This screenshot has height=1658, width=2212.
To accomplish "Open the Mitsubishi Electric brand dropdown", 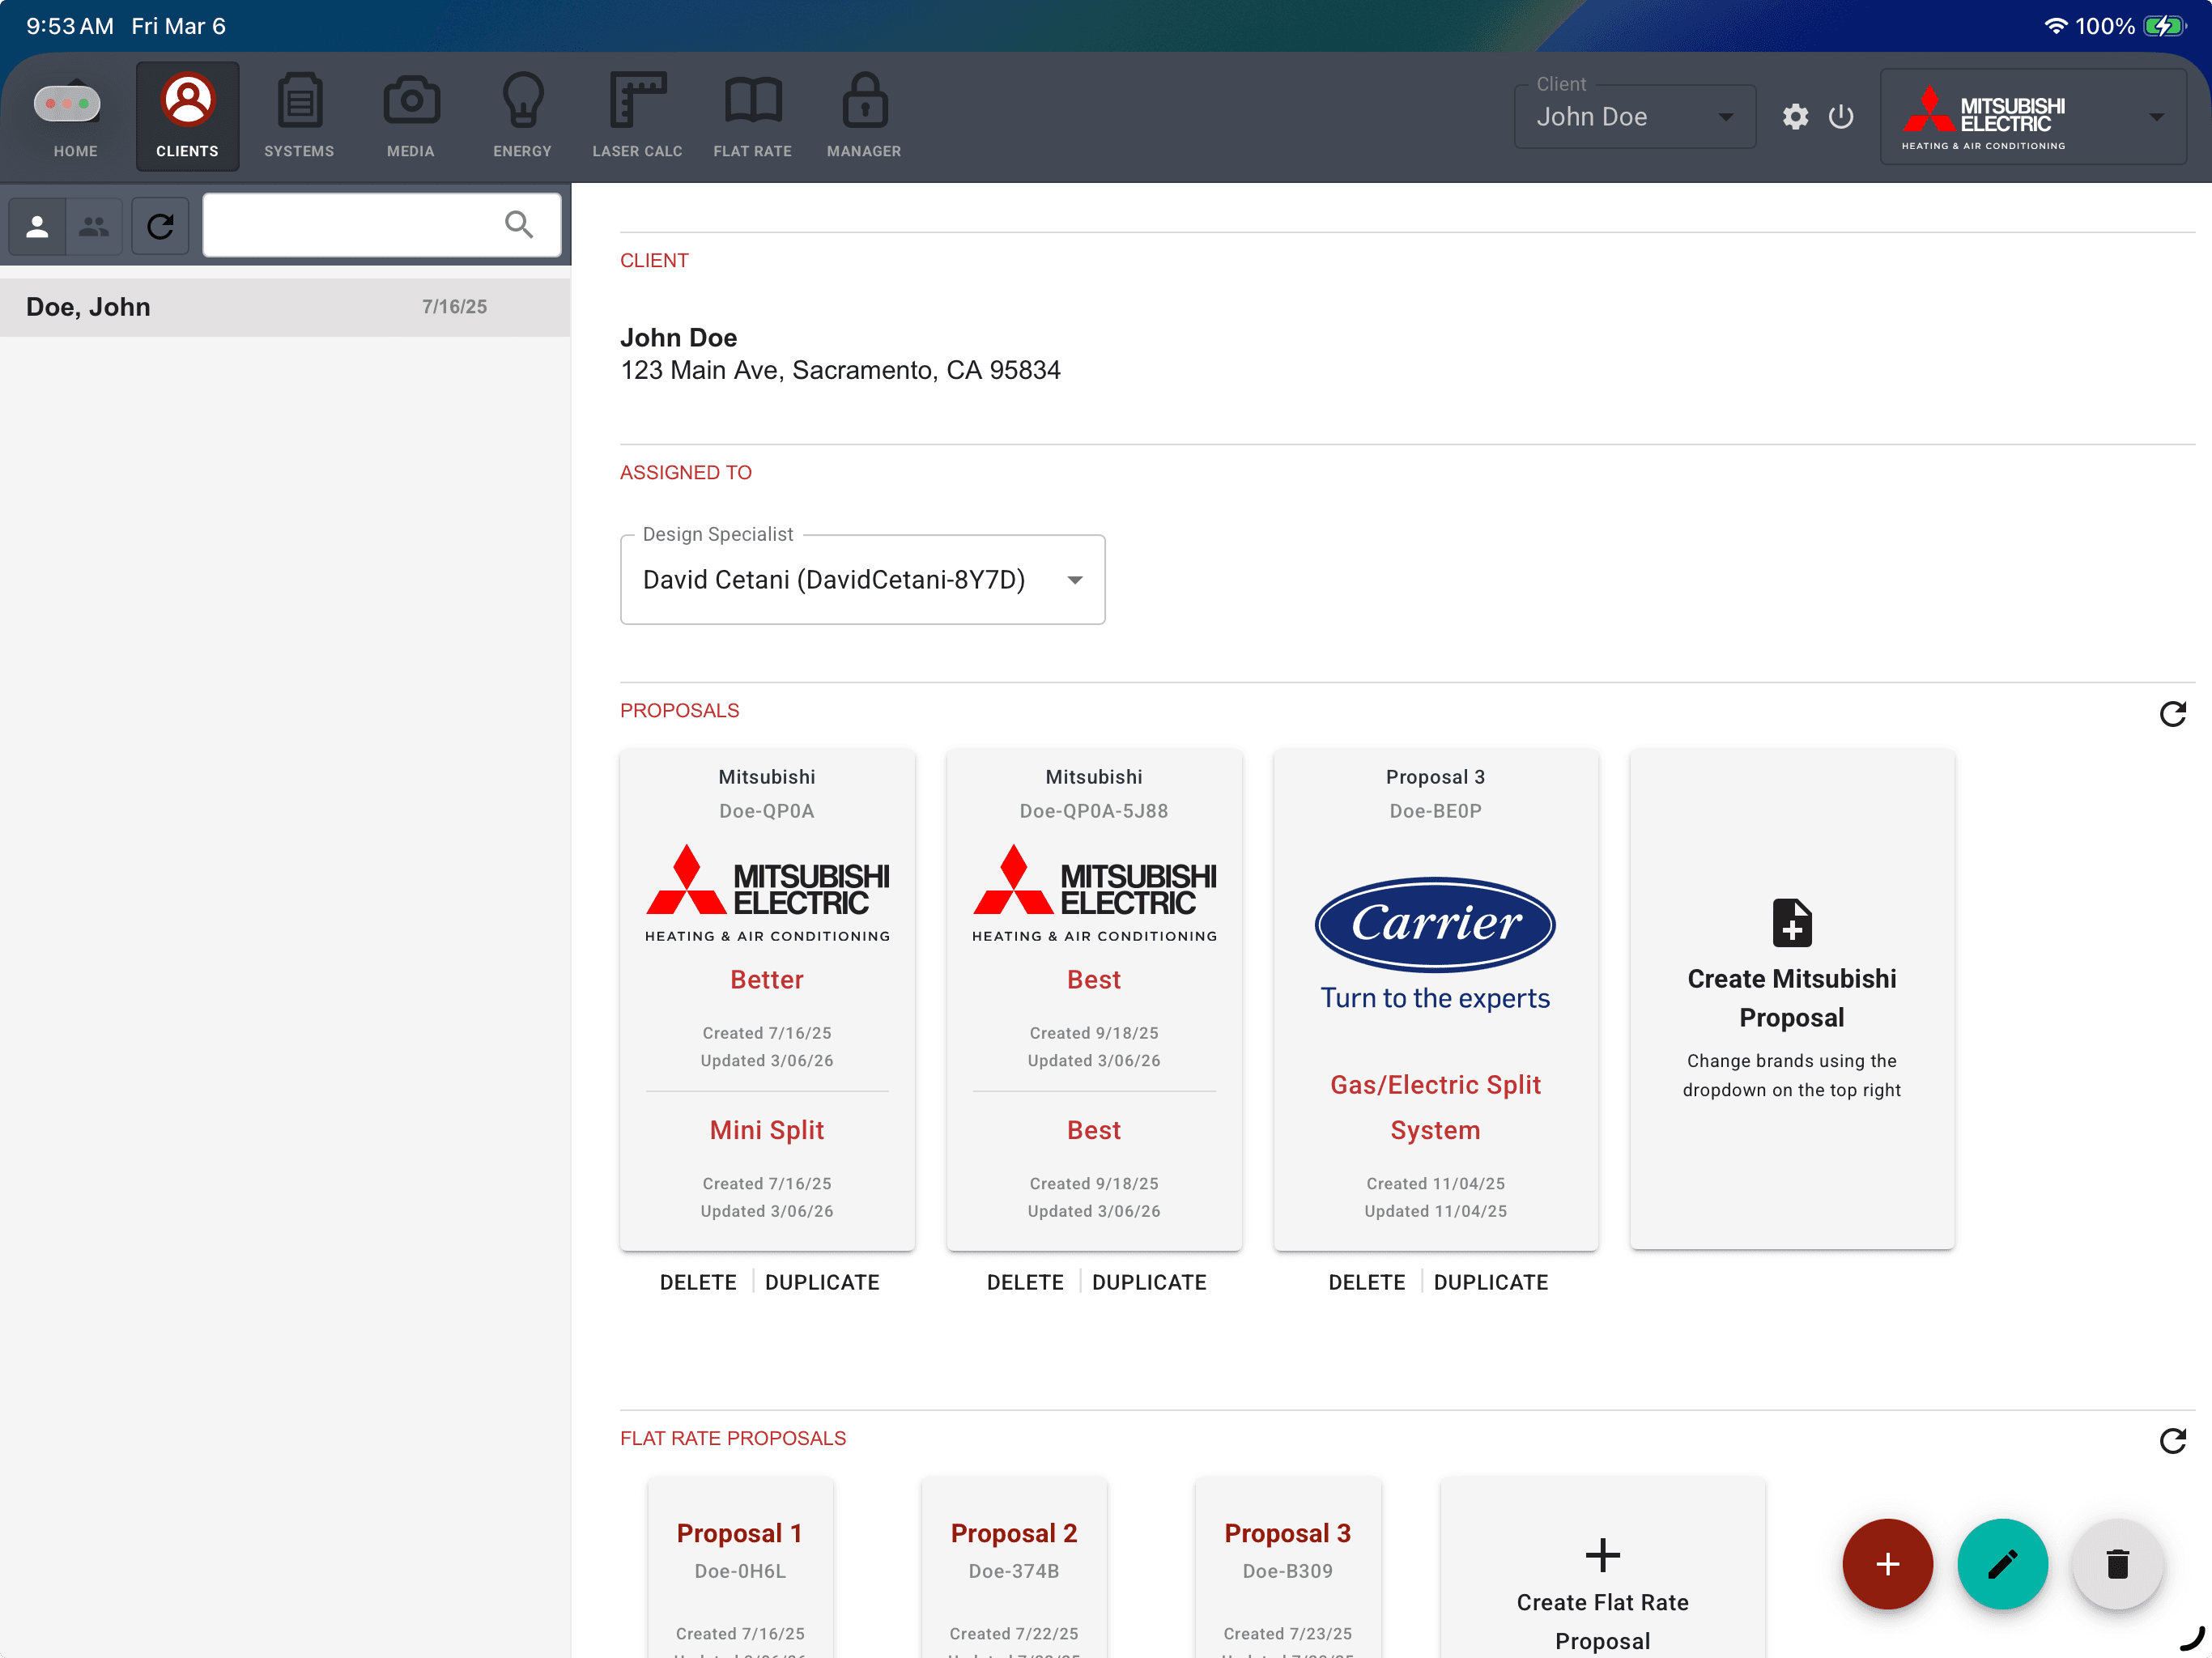I will [x=2032, y=116].
